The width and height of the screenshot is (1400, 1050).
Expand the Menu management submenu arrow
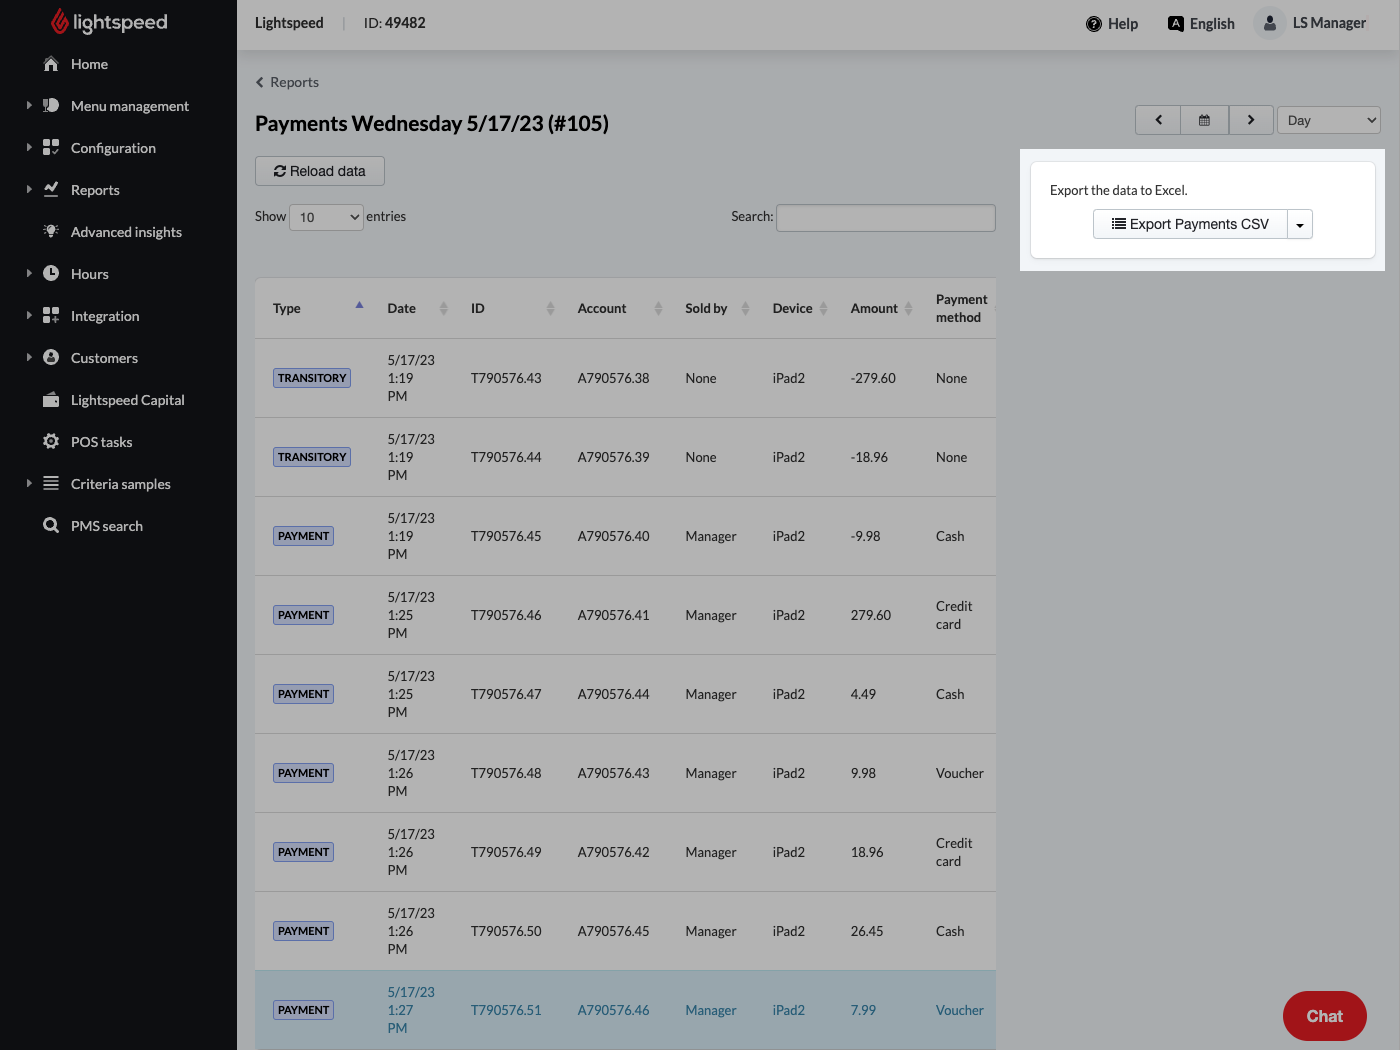(29, 105)
